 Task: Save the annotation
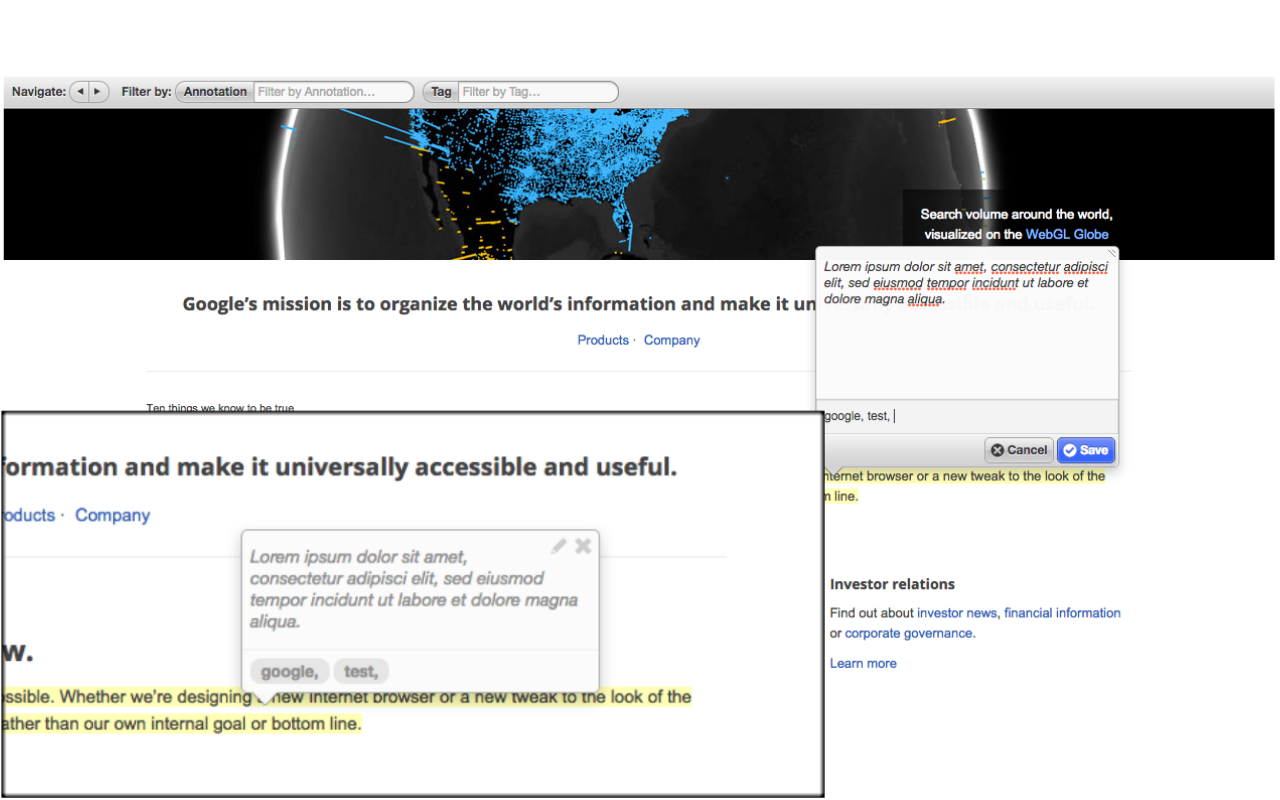[x=1085, y=450]
